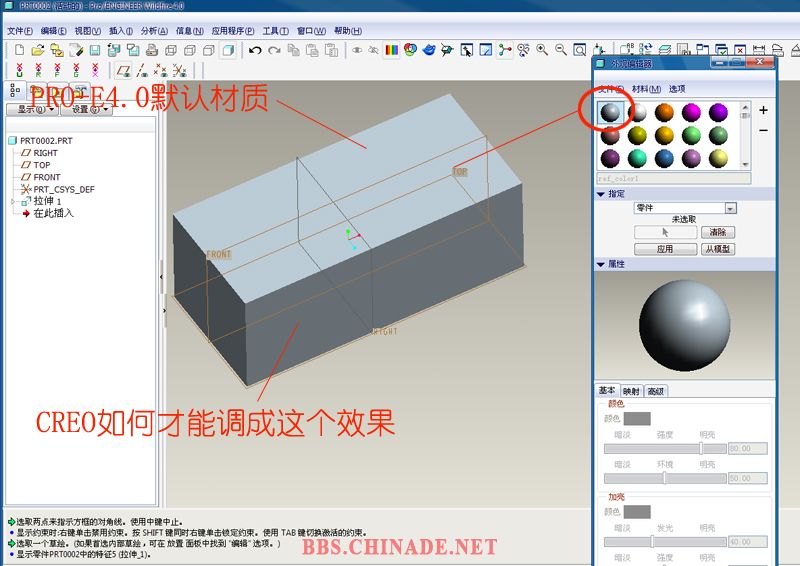Click the RGB circles appearance gallery icon
Viewport: 800px width, 566px height.
click(x=410, y=50)
